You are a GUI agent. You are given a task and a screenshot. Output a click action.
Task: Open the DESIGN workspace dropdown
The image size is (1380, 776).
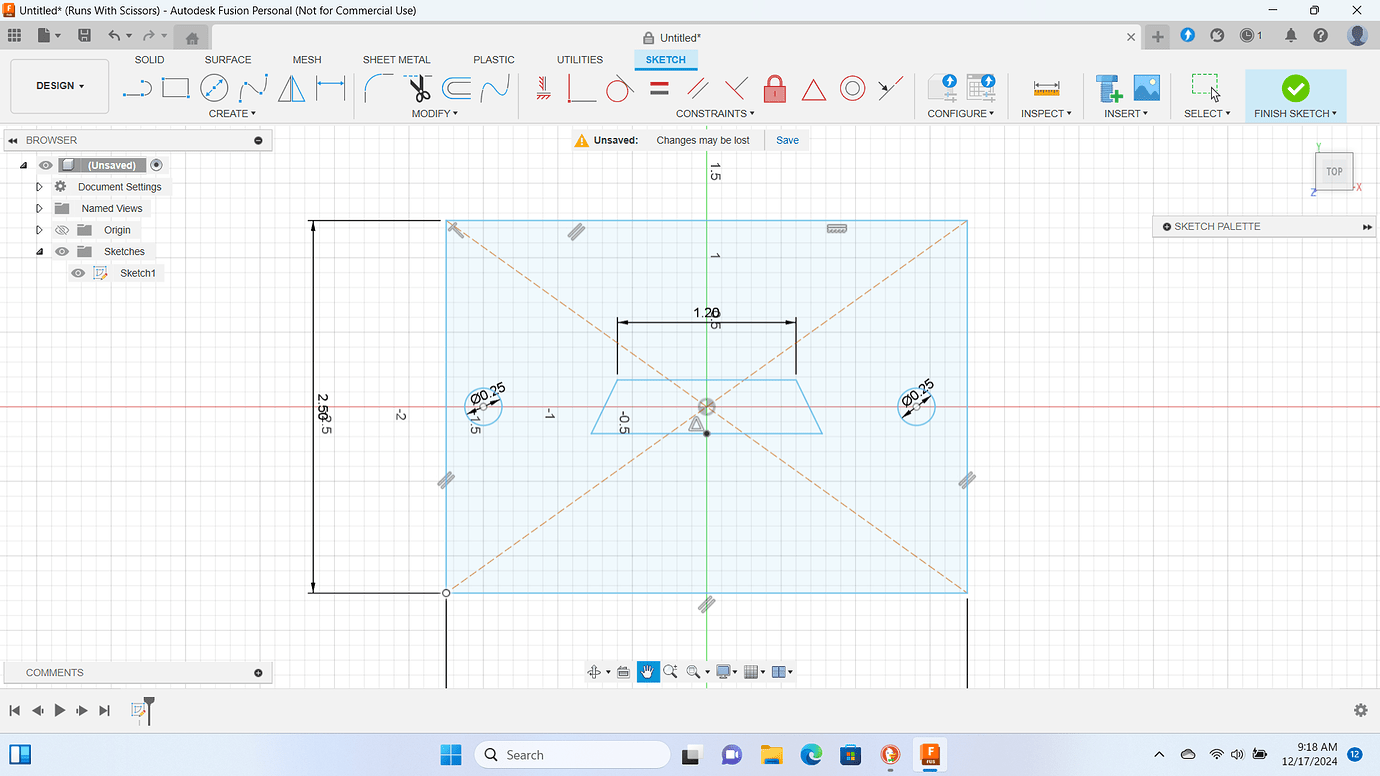59,86
